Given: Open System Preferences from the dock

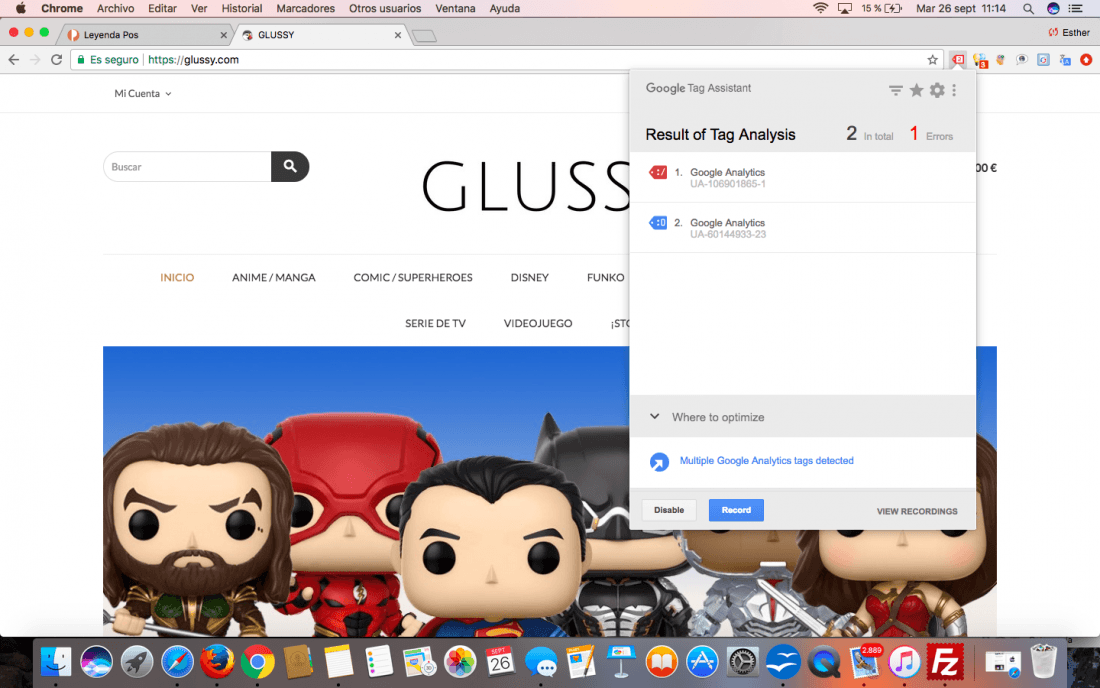Looking at the screenshot, I should [742, 661].
